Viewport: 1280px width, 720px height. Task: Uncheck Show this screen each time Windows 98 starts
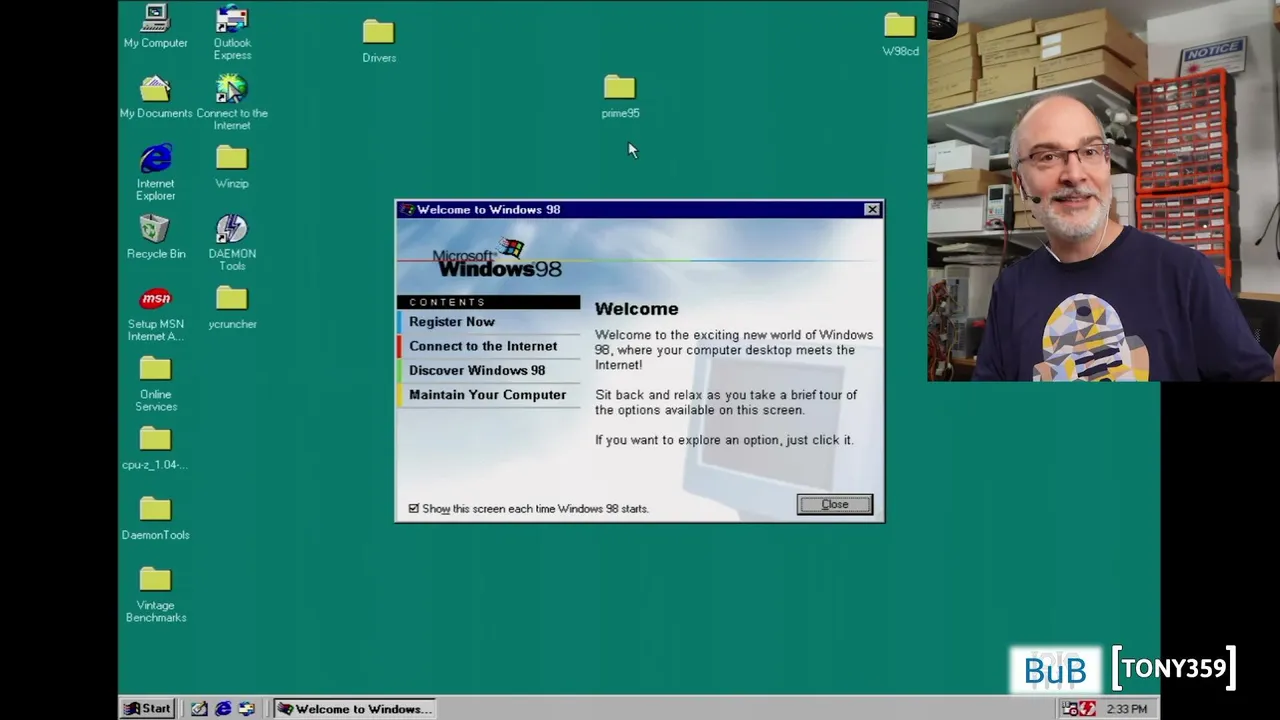point(414,509)
